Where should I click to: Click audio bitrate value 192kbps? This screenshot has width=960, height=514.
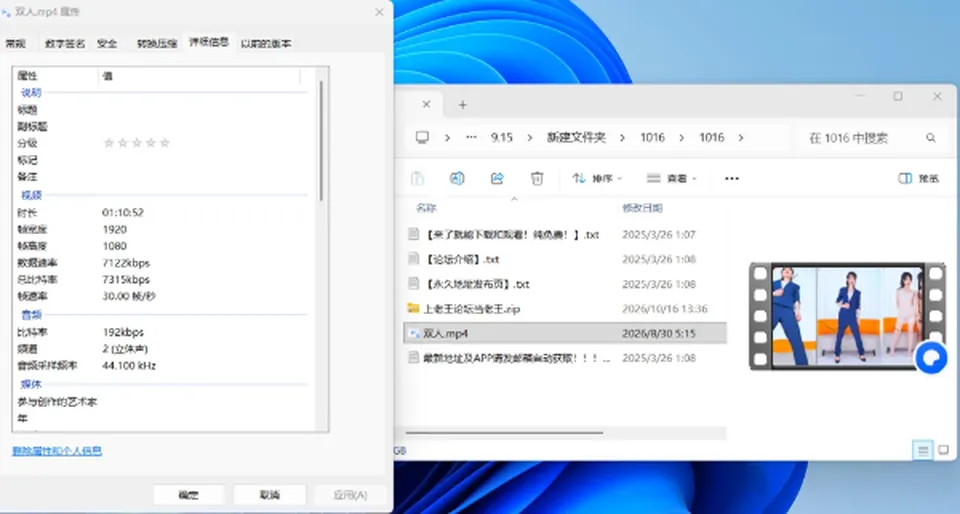(x=123, y=332)
